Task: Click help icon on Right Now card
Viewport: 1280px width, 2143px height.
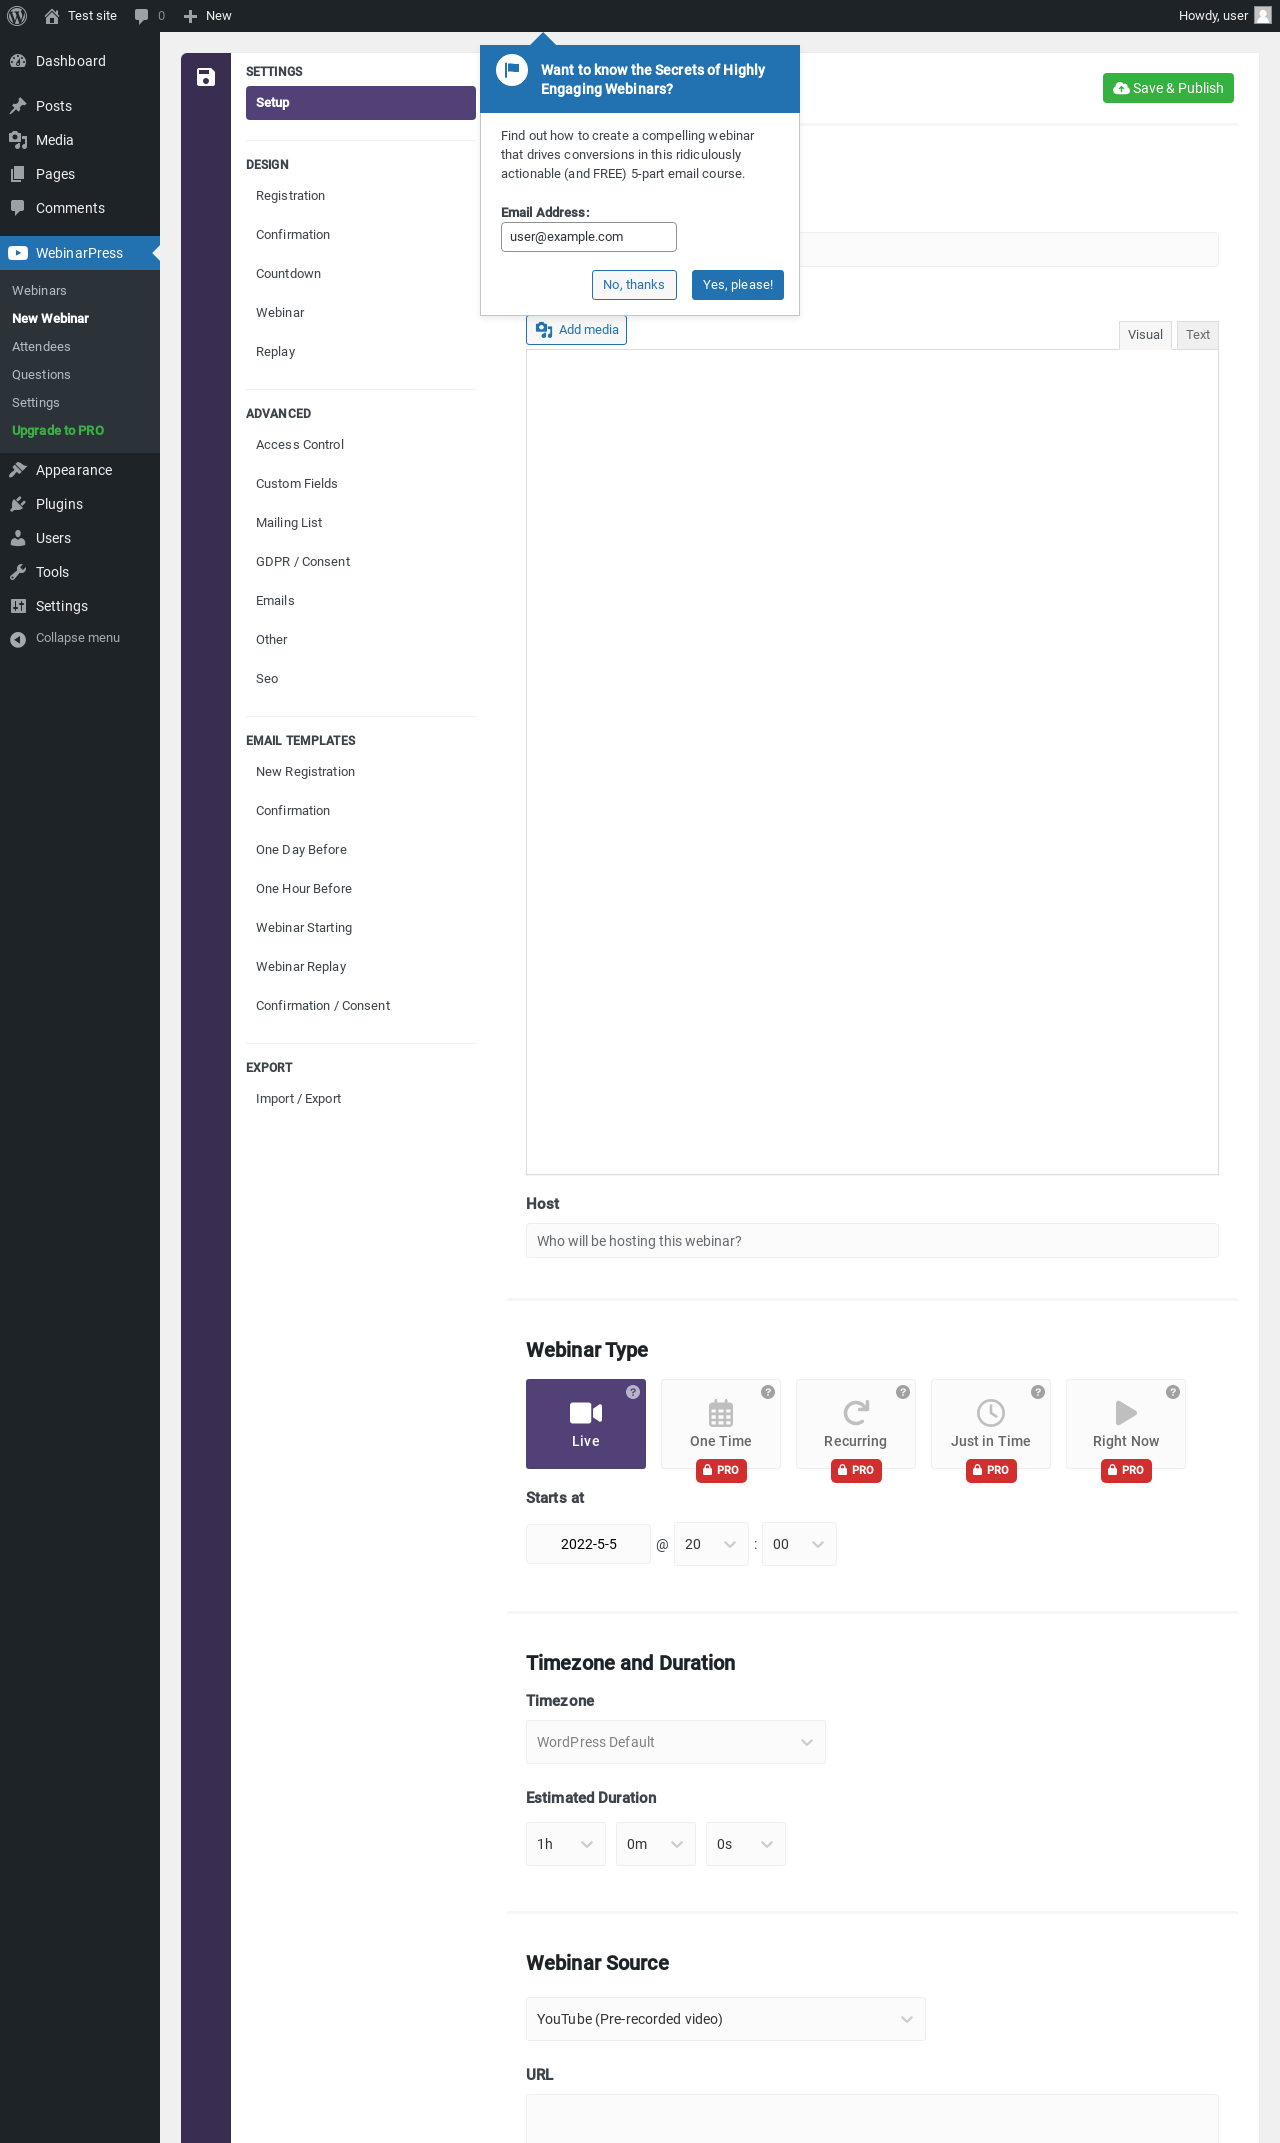Action: pyautogui.click(x=1173, y=1392)
